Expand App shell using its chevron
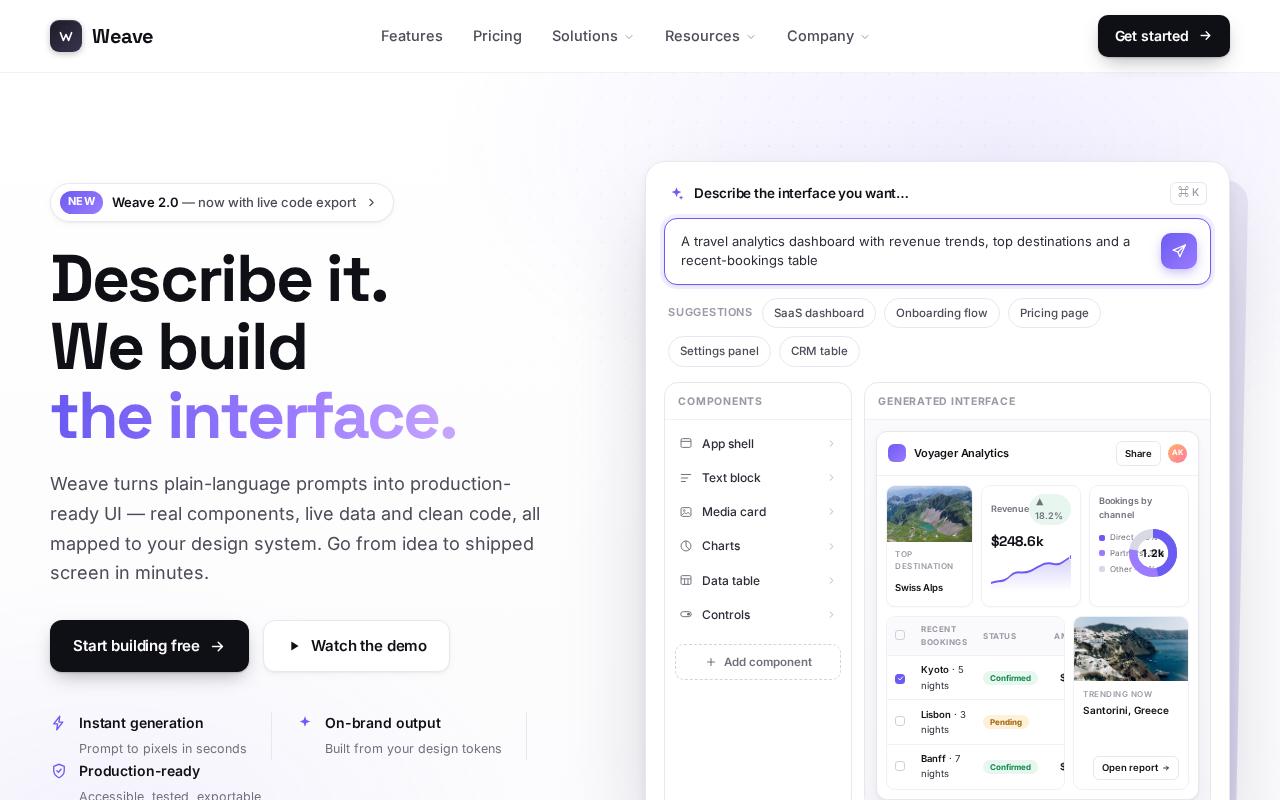The width and height of the screenshot is (1280, 800). (x=831, y=444)
